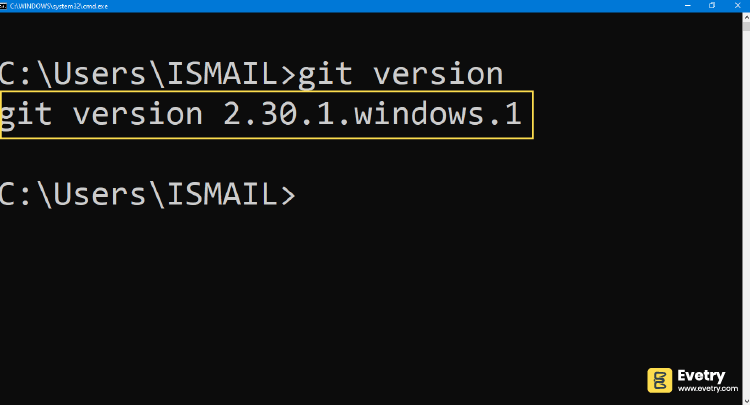Click the Evetry yellow logo icon
Image resolution: width=750 pixels, height=405 pixels.
pos(661,380)
